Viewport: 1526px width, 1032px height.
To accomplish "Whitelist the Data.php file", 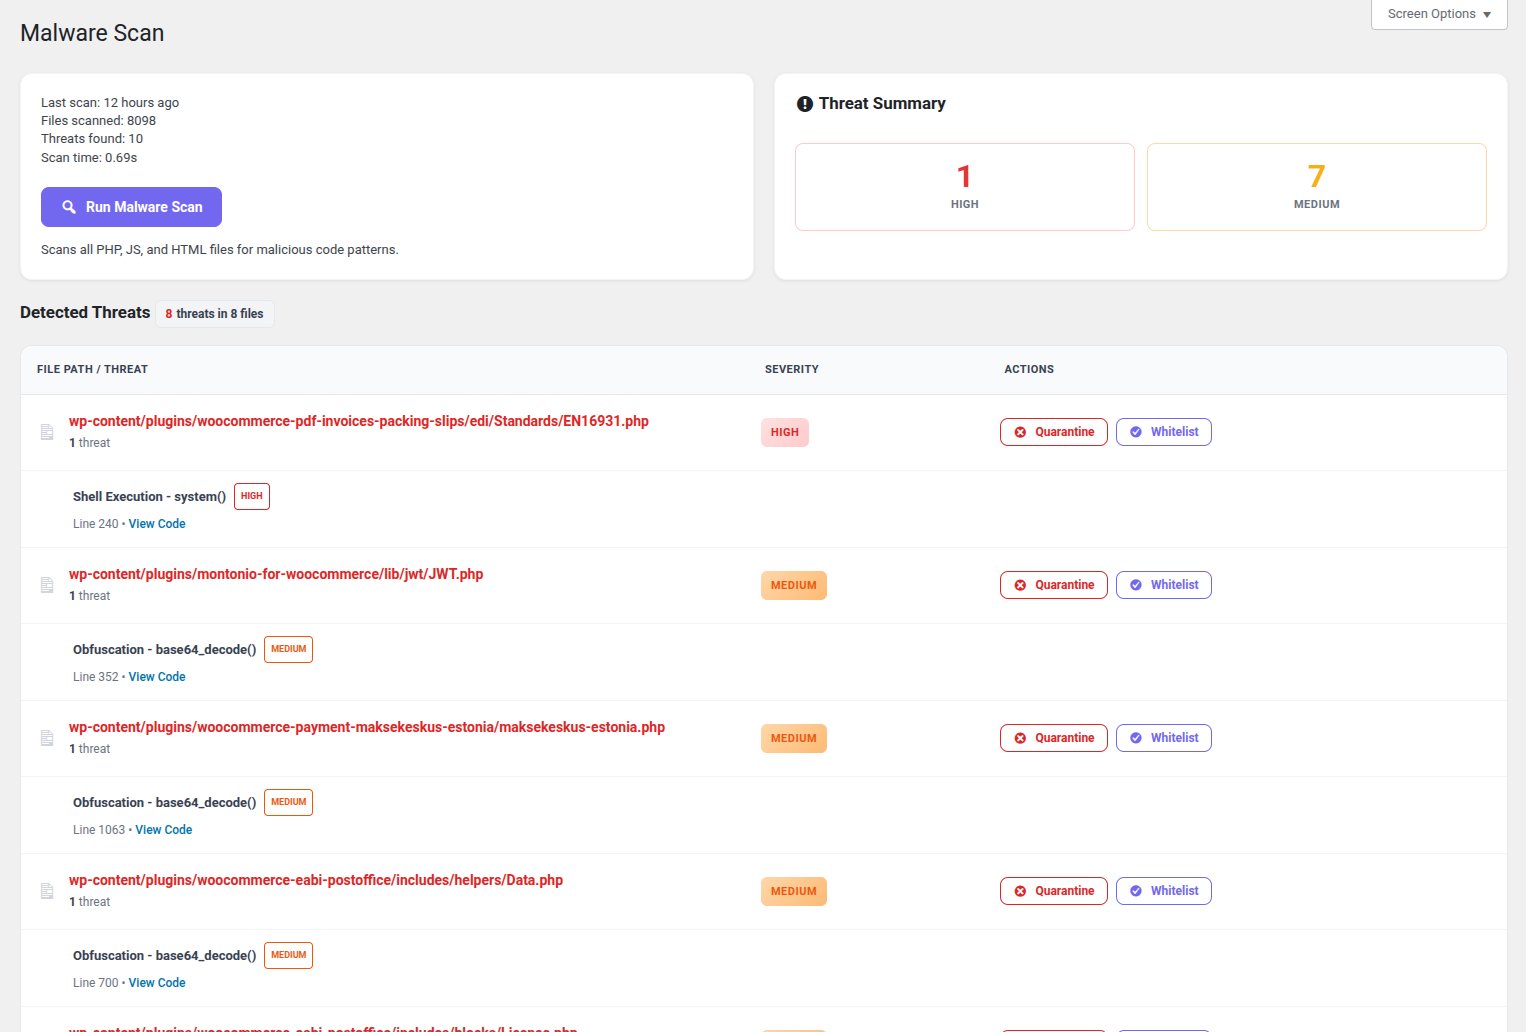I will (1163, 890).
